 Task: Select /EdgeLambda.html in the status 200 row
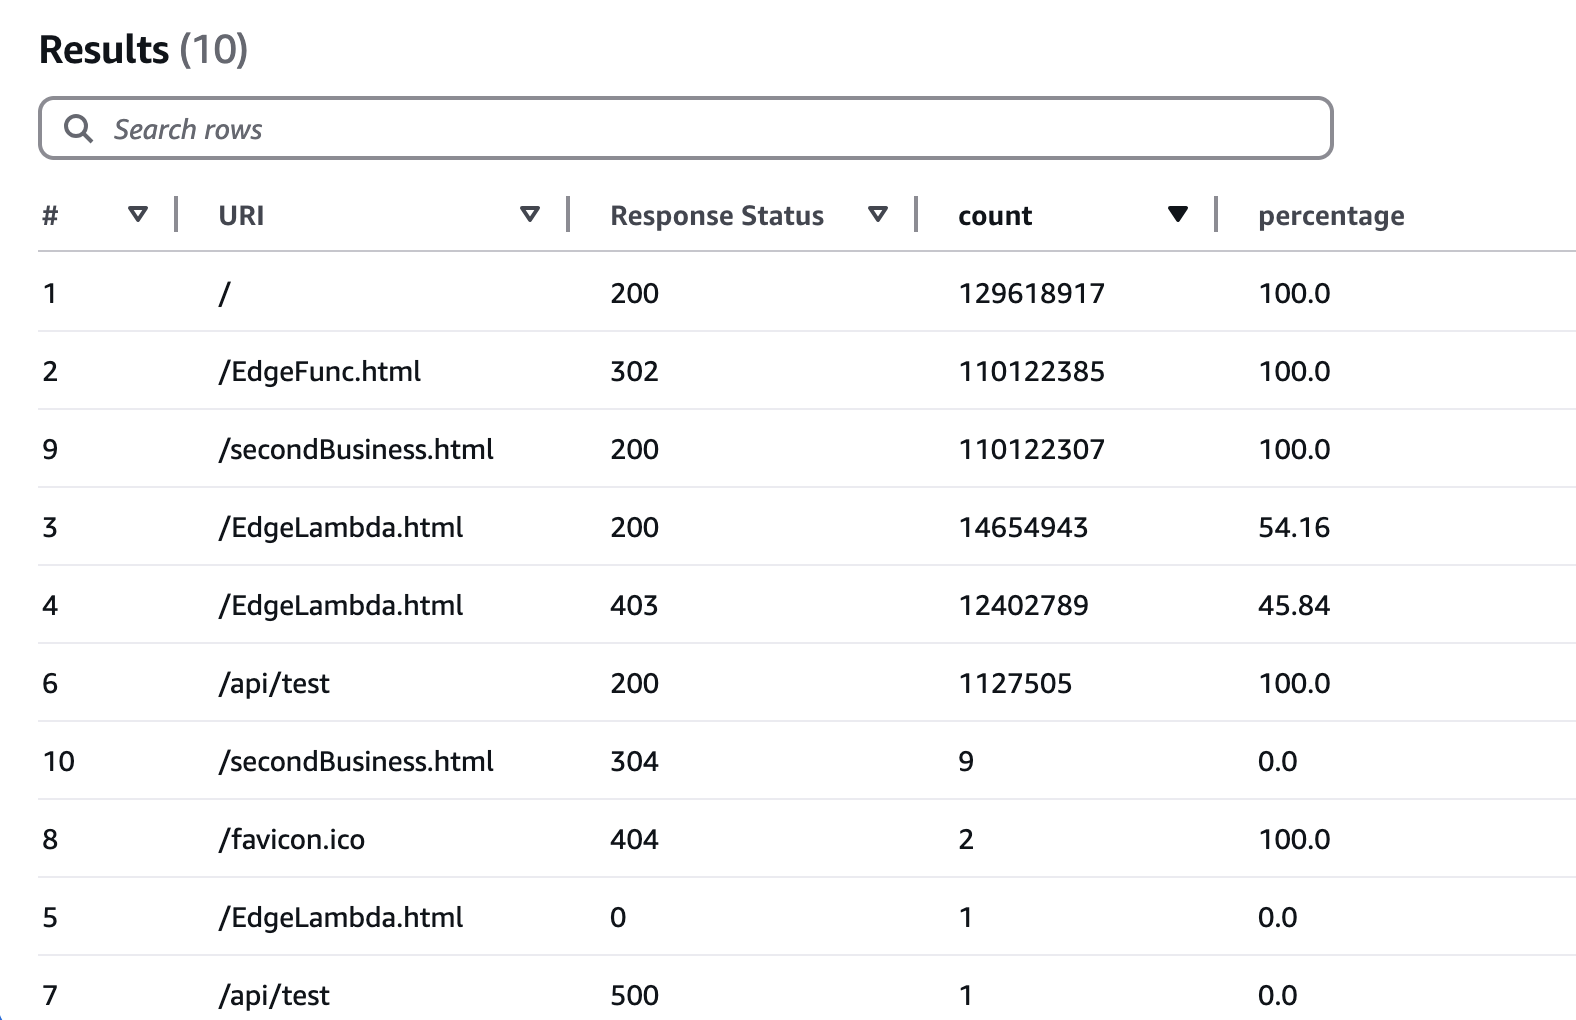(341, 527)
